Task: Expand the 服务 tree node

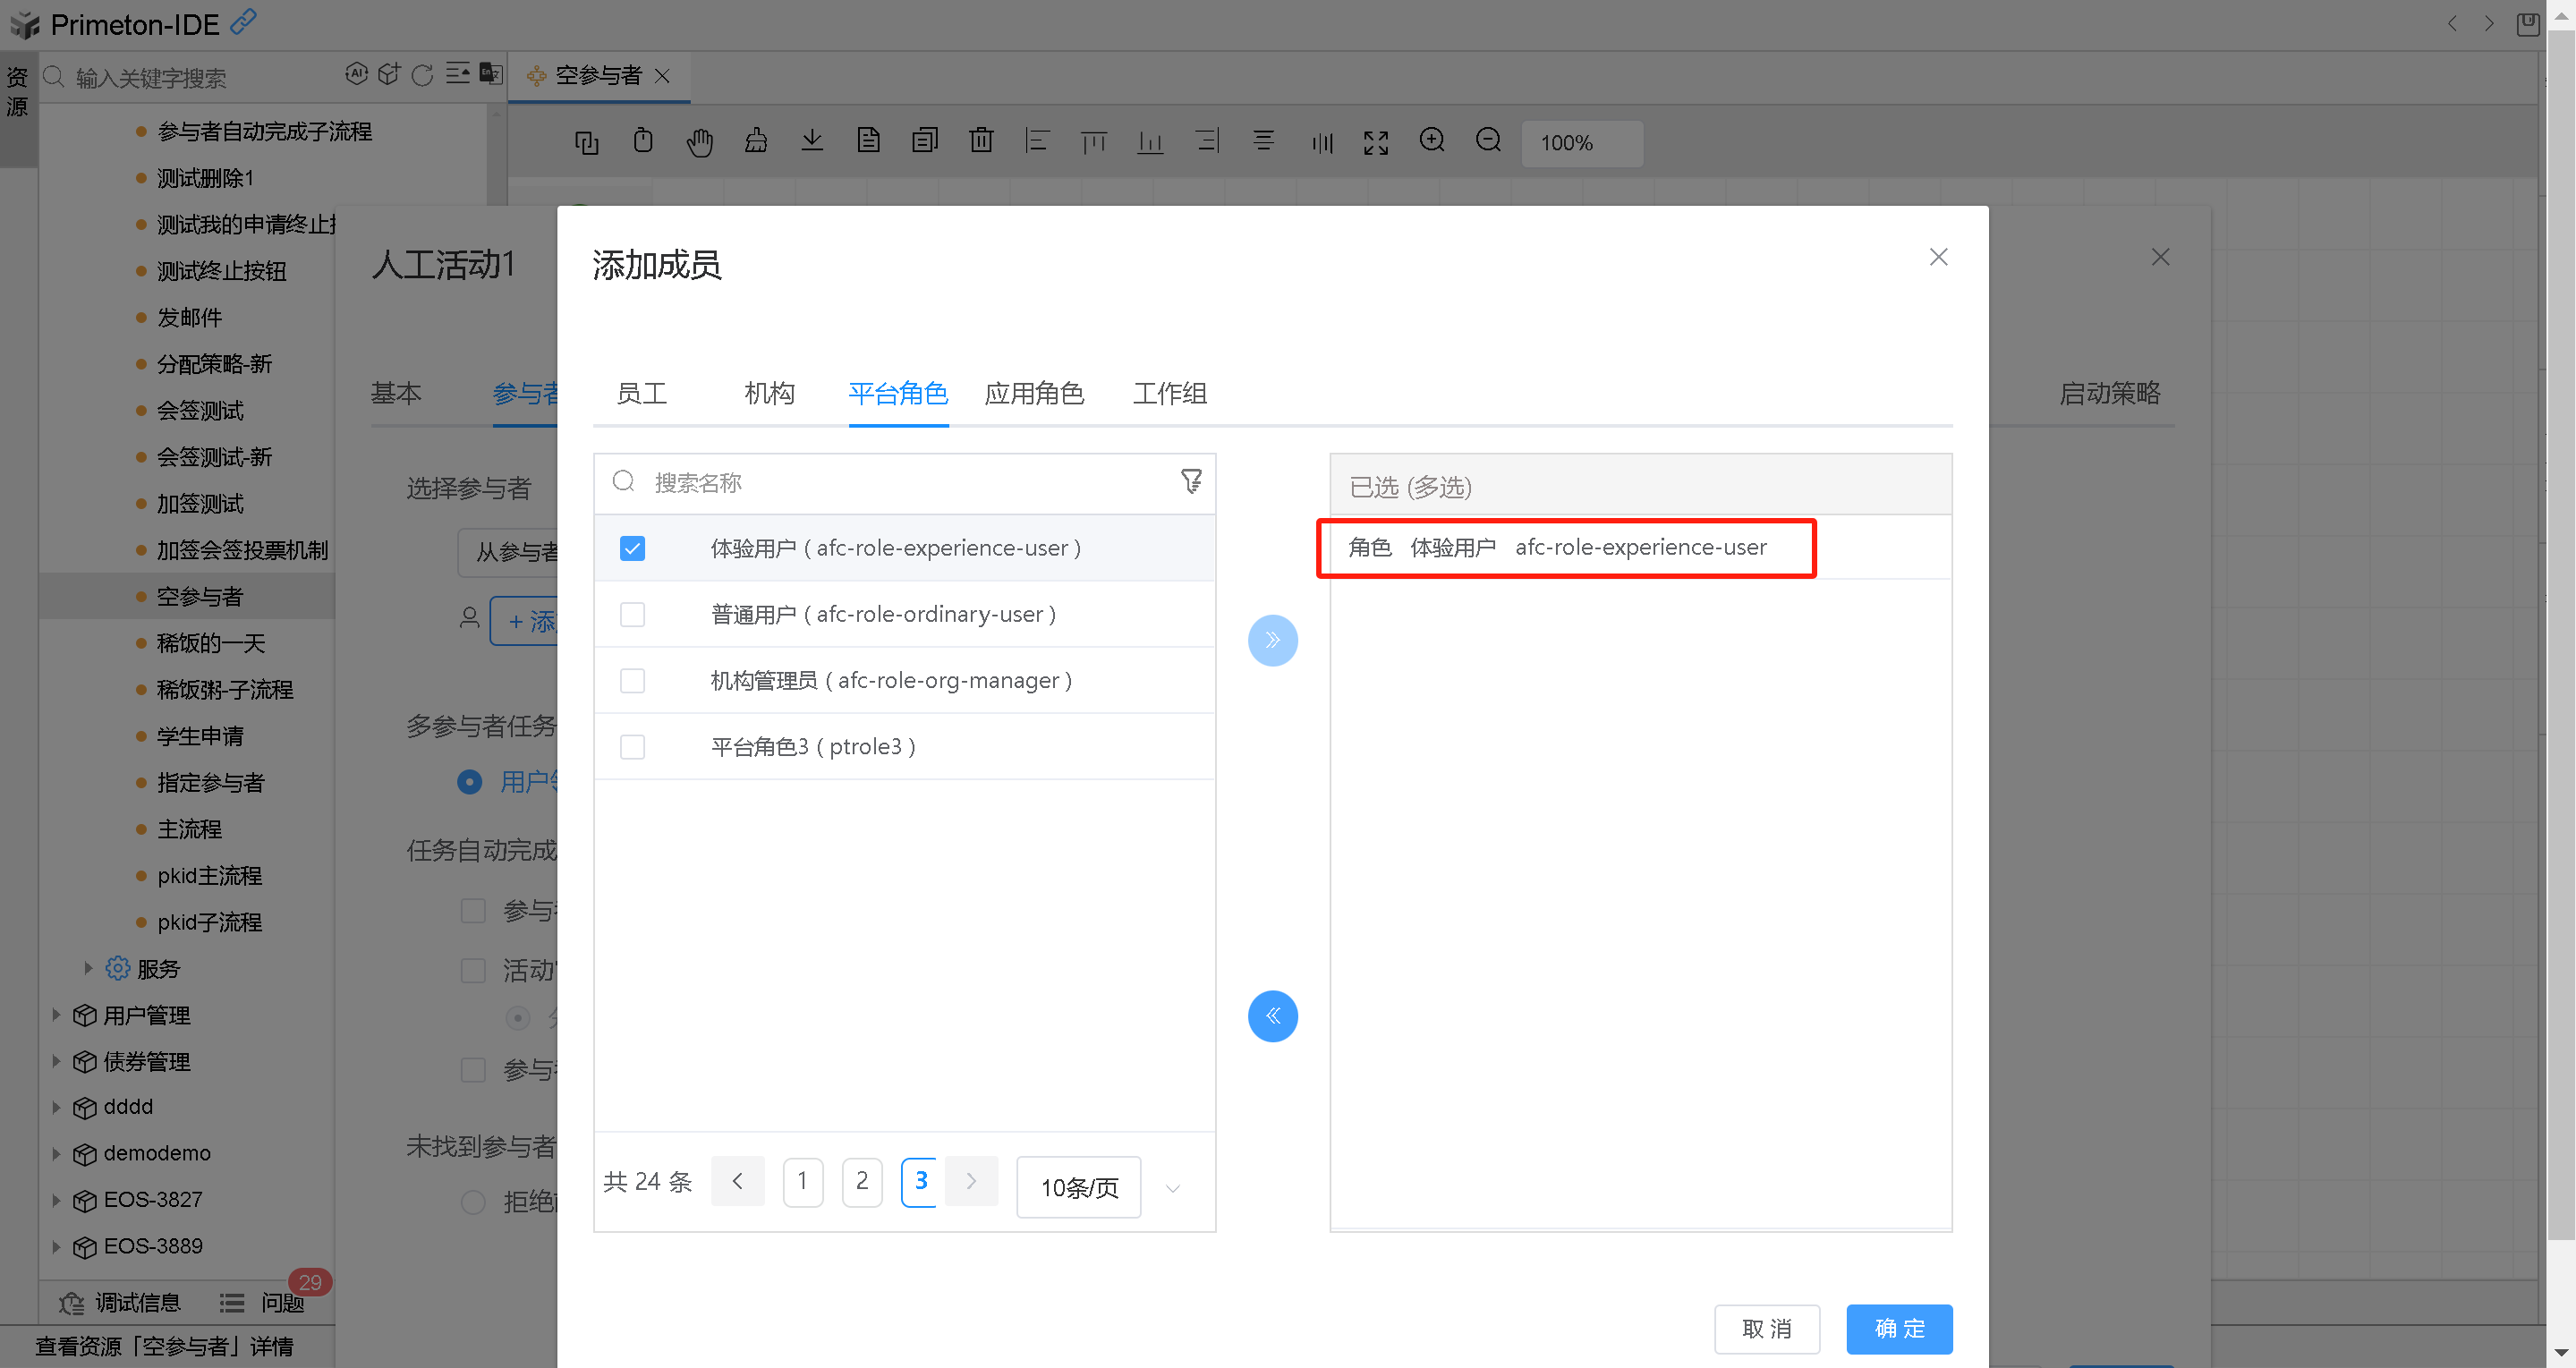Action: click(x=88, y=968)
